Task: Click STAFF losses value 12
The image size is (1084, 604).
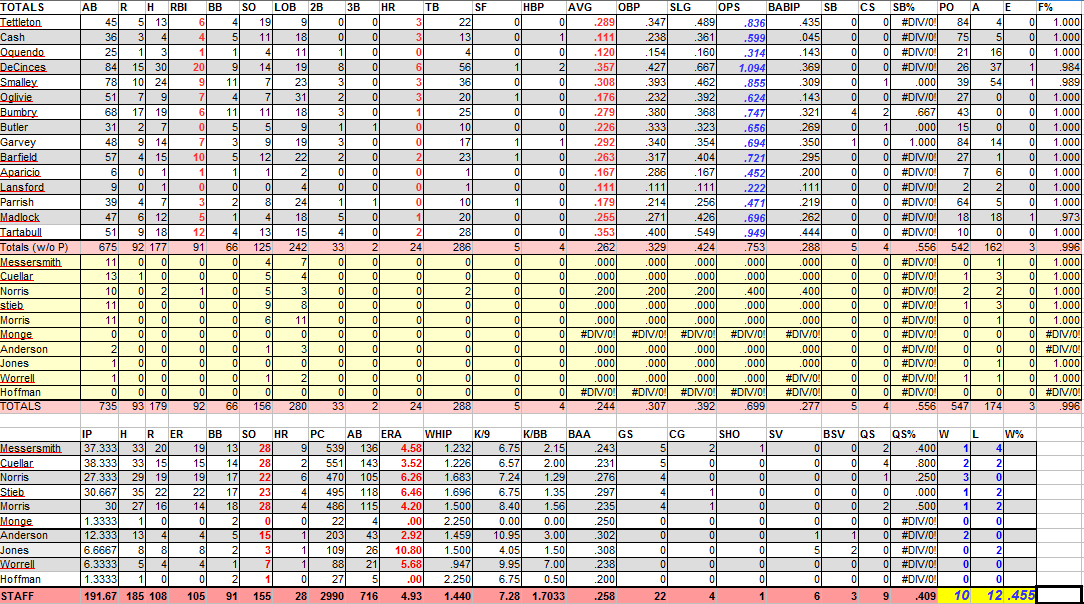Action: click(987, 596)
